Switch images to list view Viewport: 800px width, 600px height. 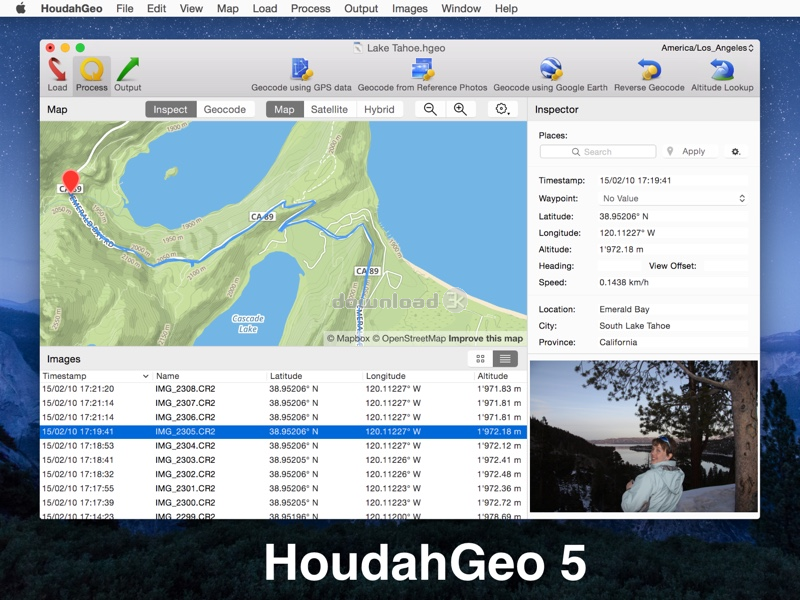pos(505,359)
